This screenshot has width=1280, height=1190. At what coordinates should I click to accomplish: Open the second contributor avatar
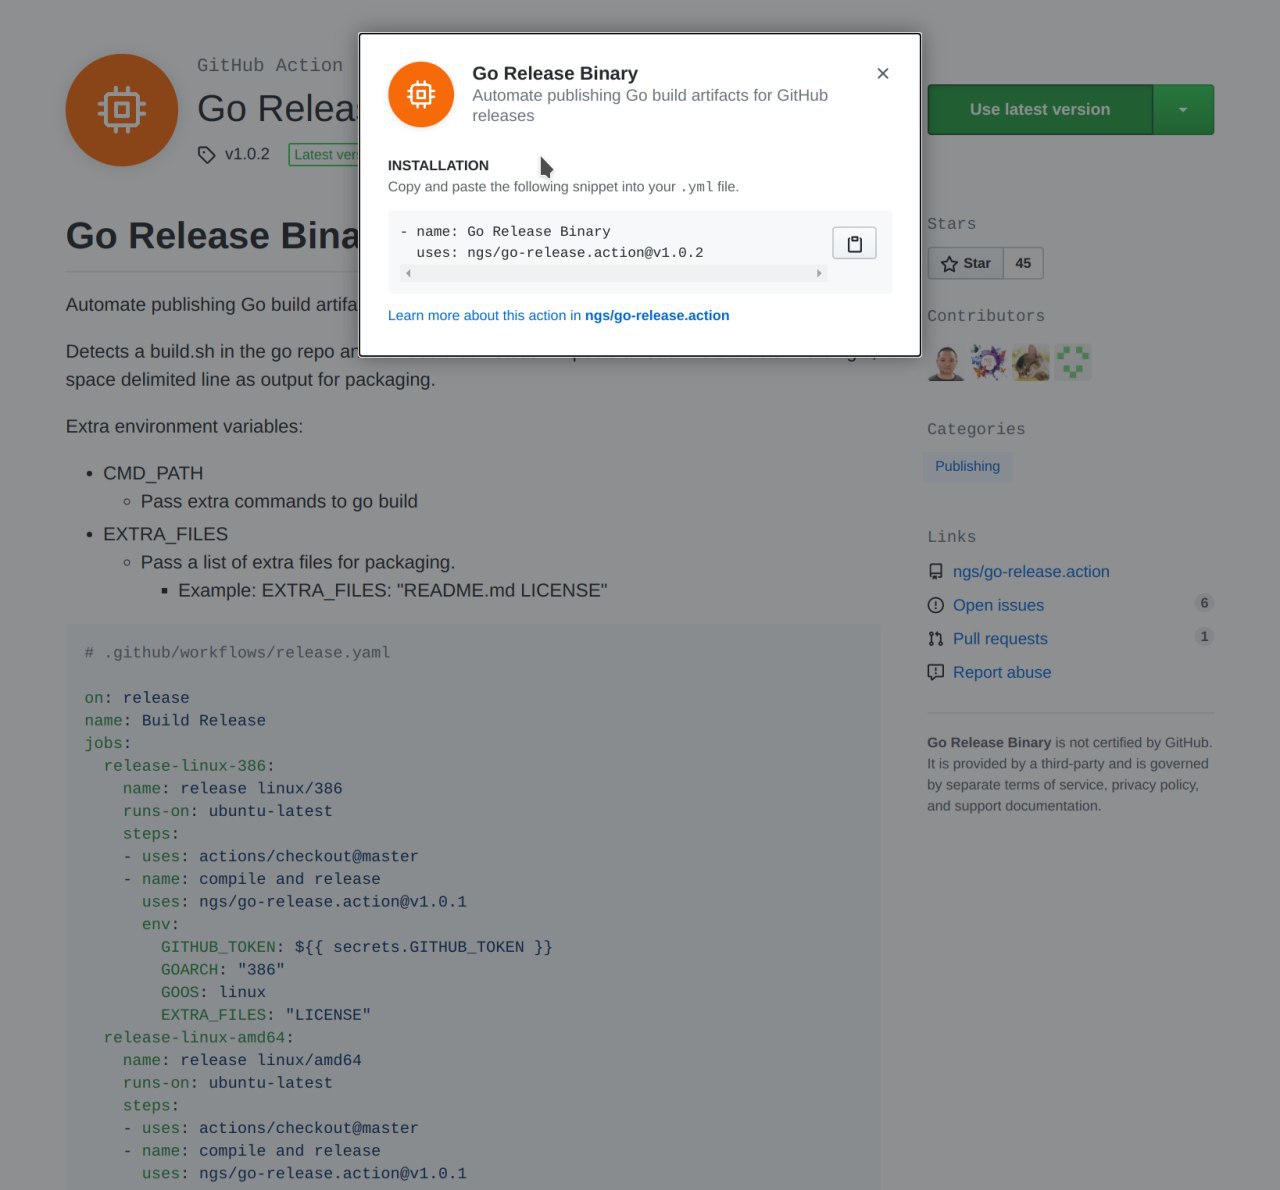pos(988,362)
